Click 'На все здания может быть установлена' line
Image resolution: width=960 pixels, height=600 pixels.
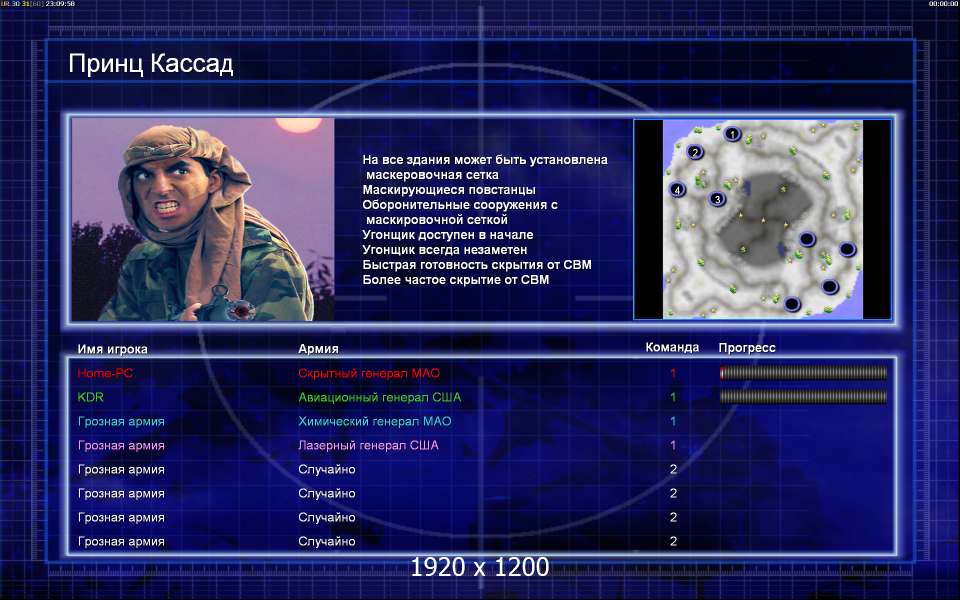tap(485, 160)
